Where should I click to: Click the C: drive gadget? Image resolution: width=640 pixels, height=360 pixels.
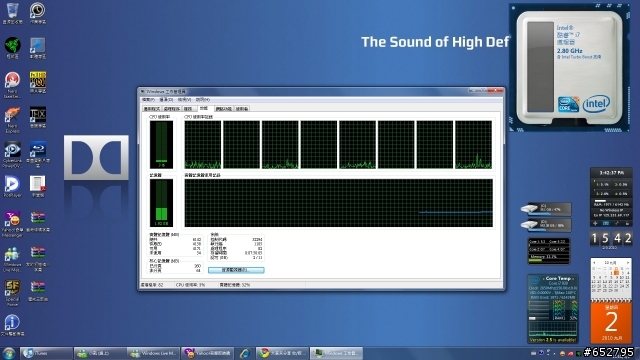tap(546, 209)
